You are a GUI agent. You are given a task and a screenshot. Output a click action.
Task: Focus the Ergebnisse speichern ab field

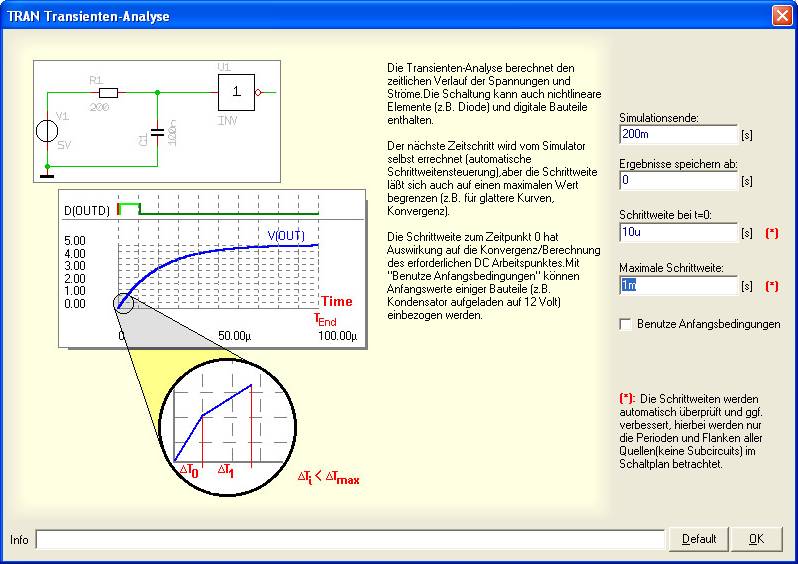[x=677, y=181]
